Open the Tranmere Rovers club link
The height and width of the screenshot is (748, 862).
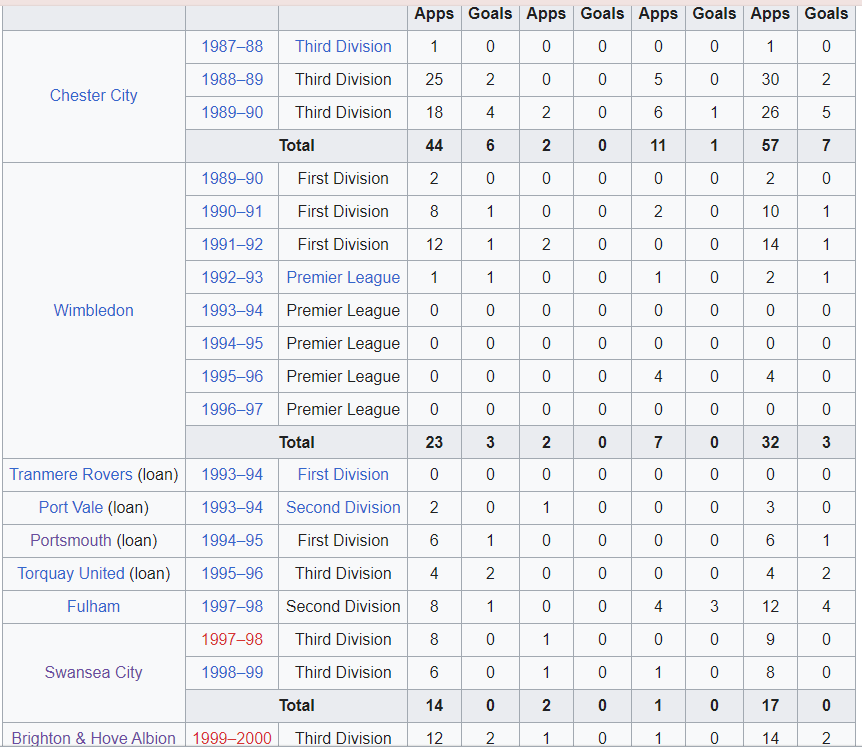(71, 474)
